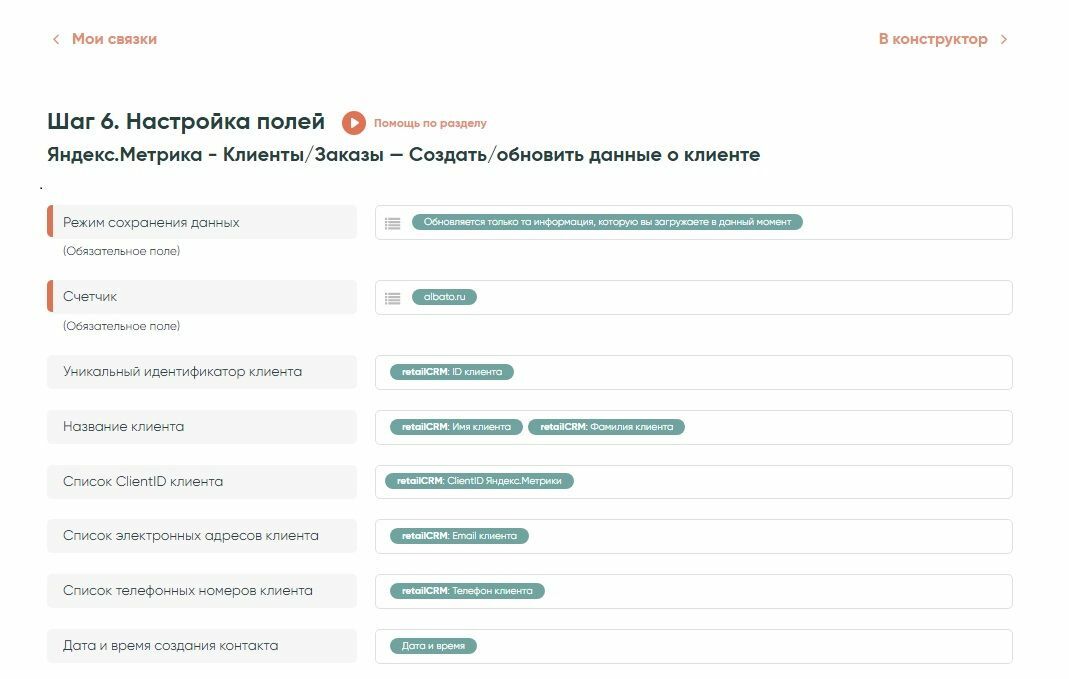Click the retailCRM: Email клиента tag
This screenshot has width=1069, height=679.
pos(459,536)
